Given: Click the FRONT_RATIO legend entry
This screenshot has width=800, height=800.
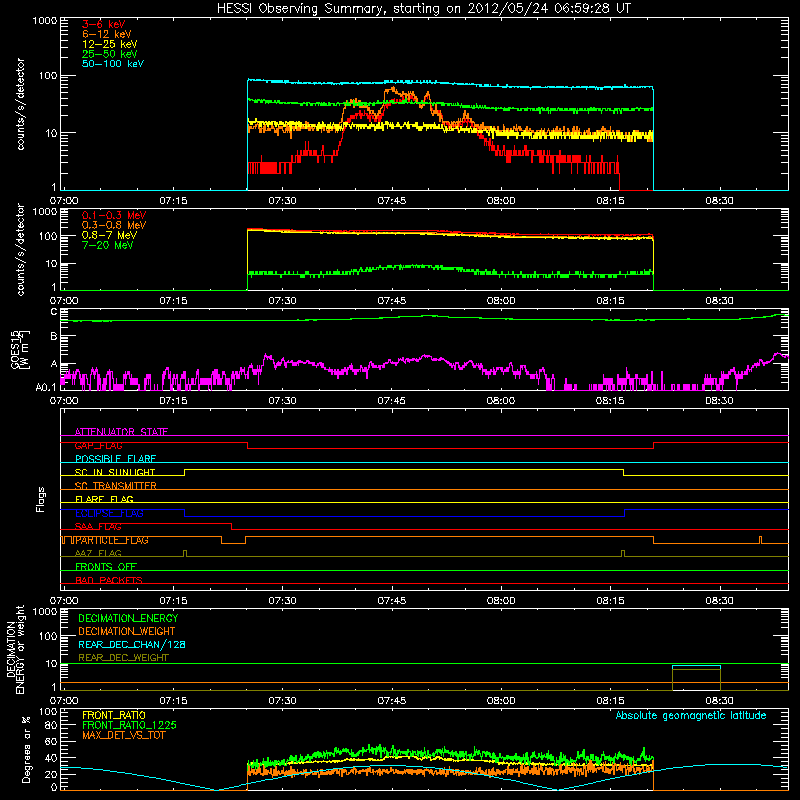Looking at the screenshot, I should [114, 715].
